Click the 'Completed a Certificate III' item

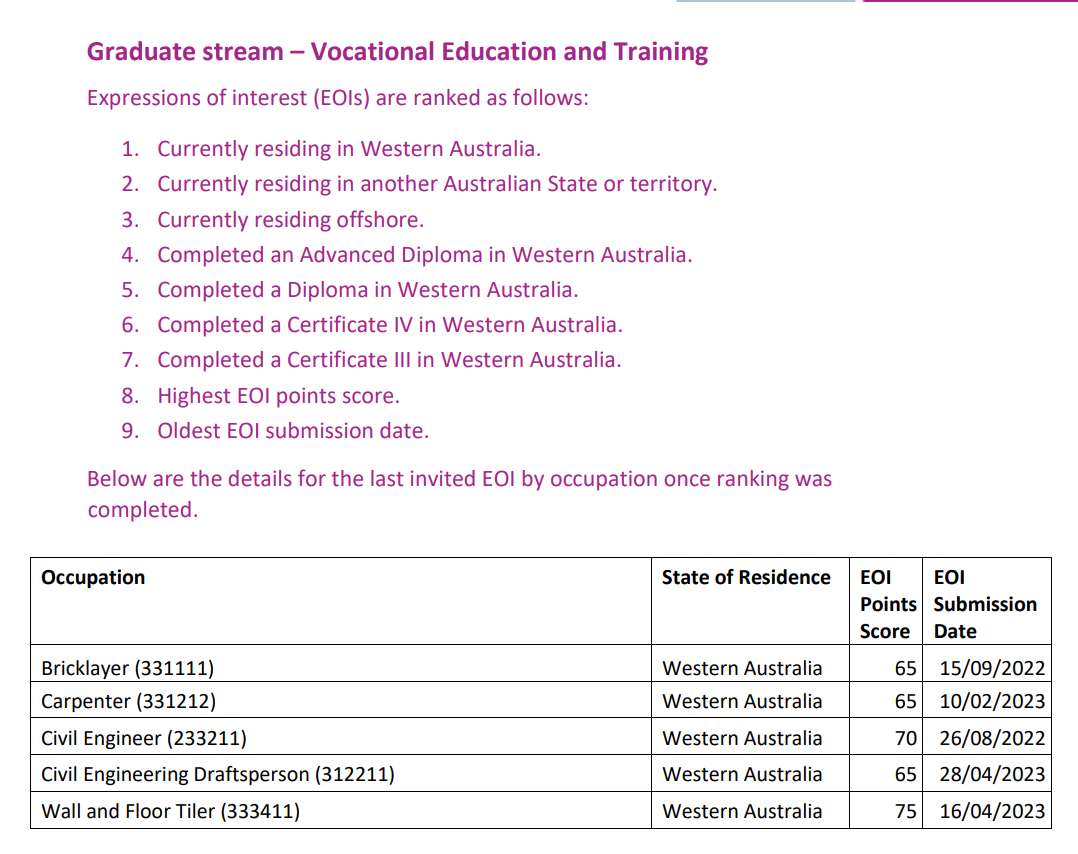(x=389, y=360)
